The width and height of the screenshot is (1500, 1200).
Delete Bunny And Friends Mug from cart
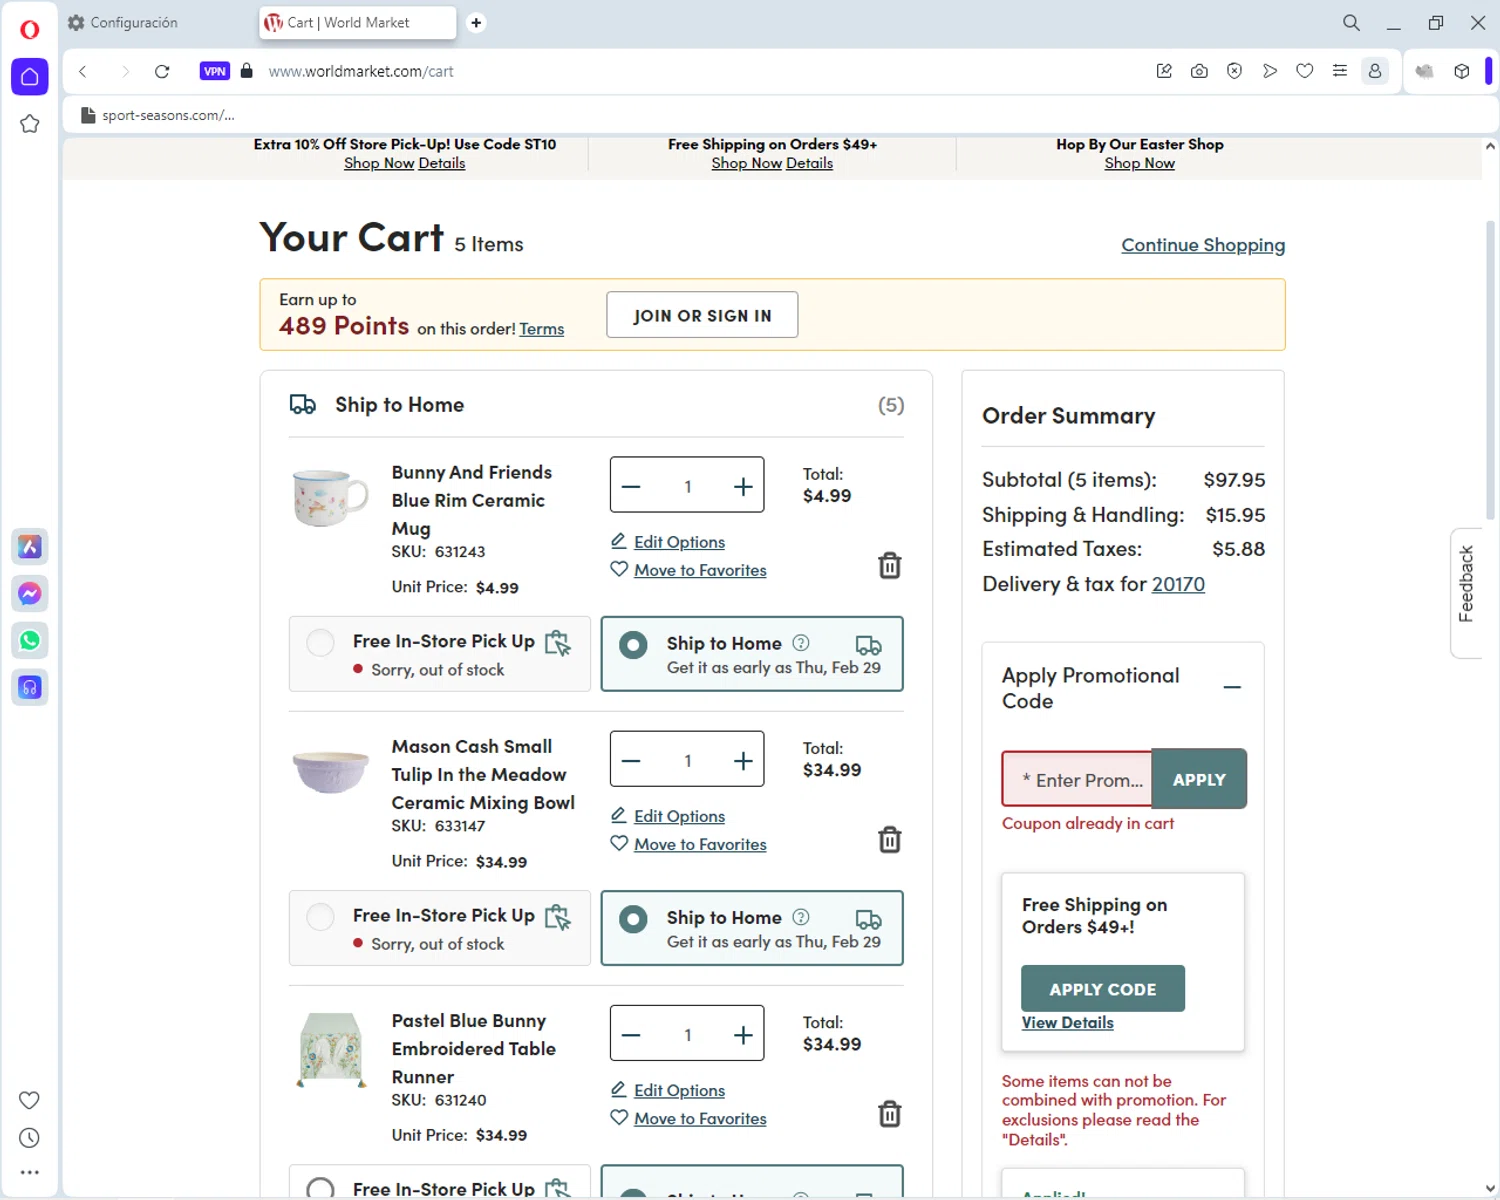pos(890,566)
